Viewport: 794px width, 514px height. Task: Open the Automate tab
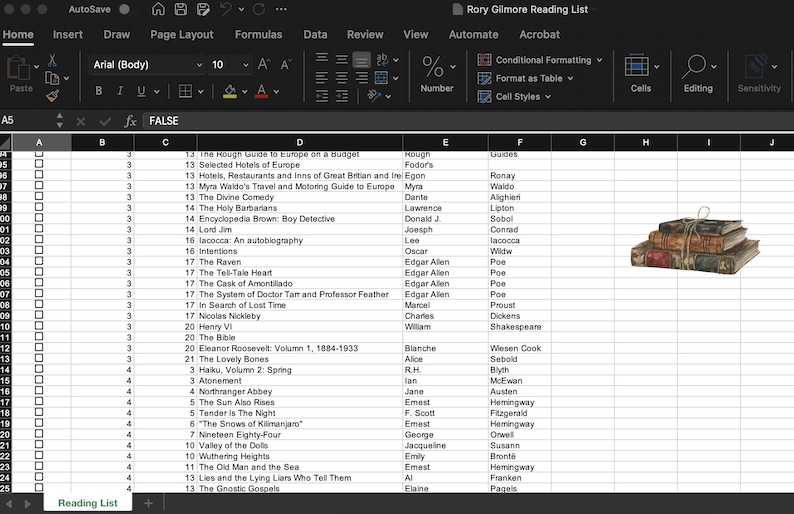[473, 34]
